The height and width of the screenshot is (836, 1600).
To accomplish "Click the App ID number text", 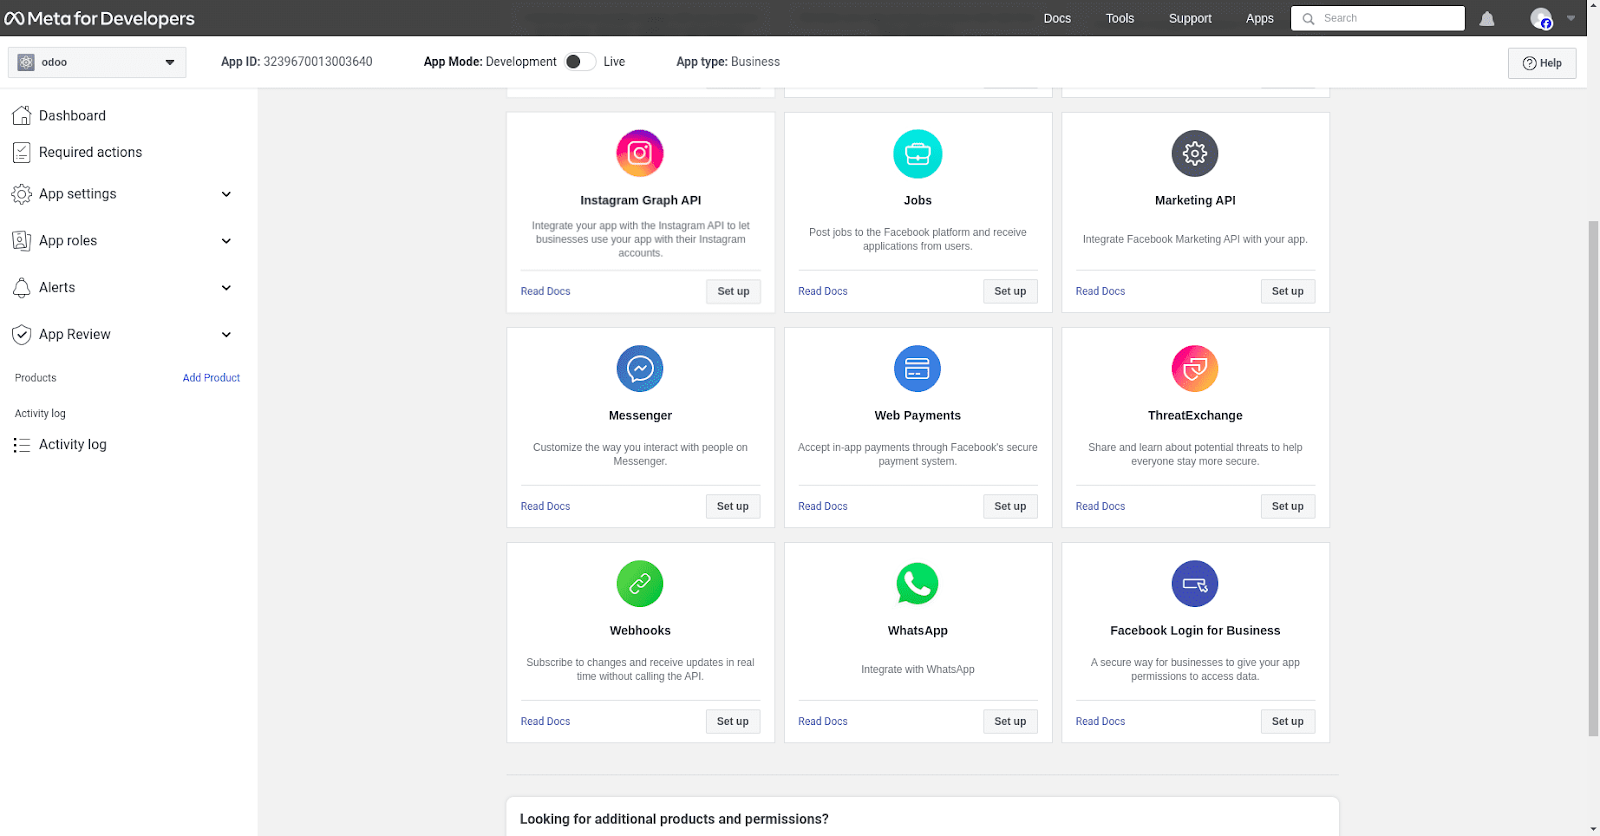I will point(318,62).
